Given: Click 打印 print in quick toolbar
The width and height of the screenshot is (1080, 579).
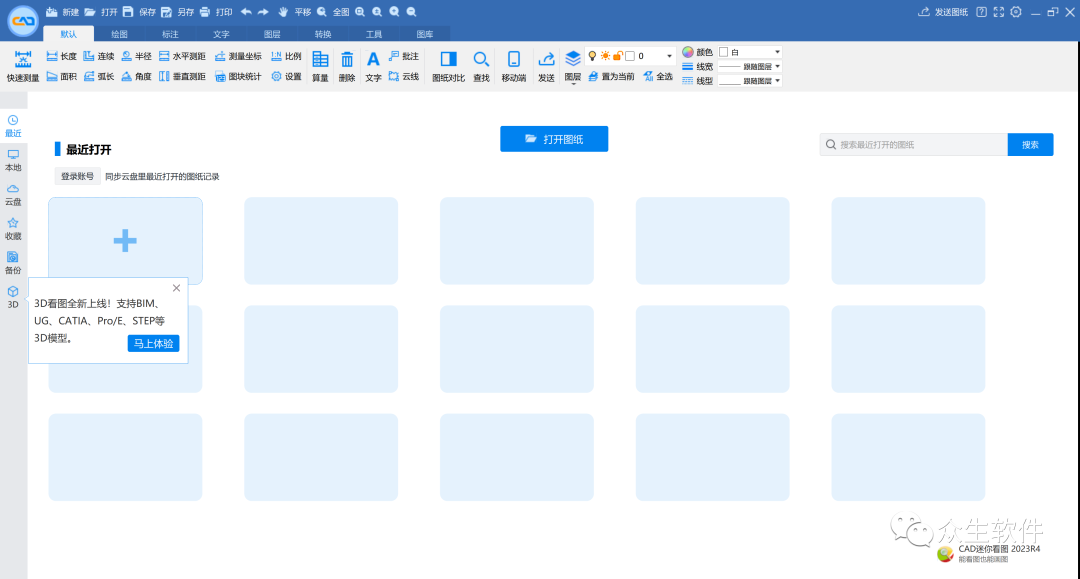Looking at the screenshot, I should 216,12.
